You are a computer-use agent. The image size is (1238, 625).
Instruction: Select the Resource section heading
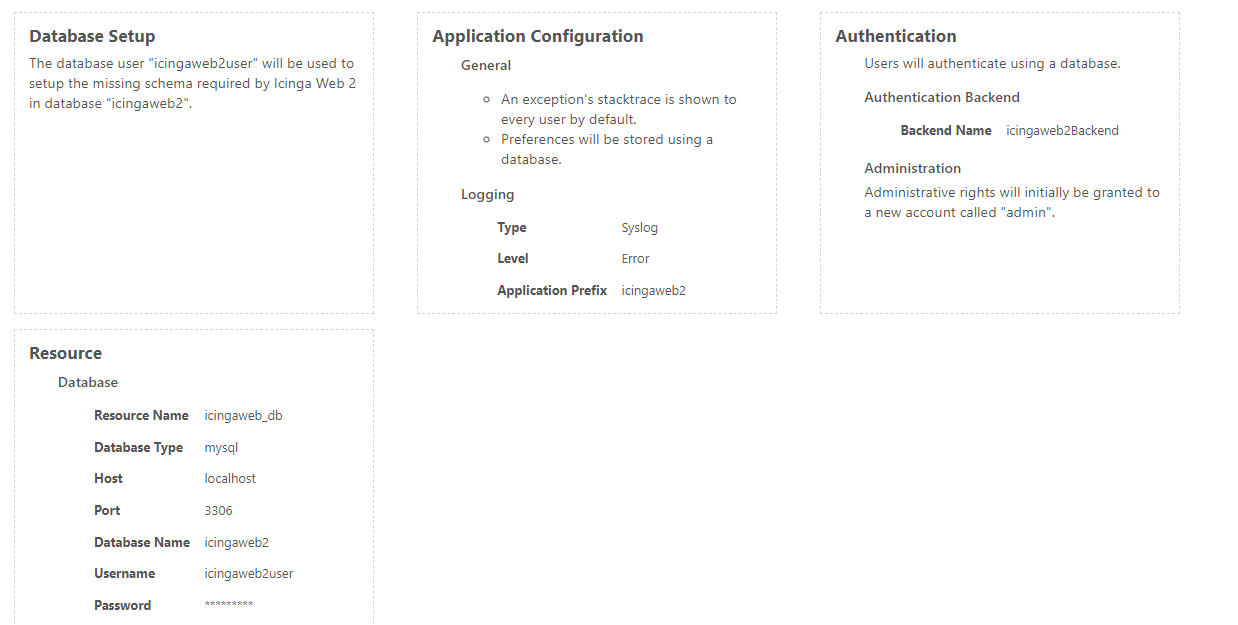point(66,353)
